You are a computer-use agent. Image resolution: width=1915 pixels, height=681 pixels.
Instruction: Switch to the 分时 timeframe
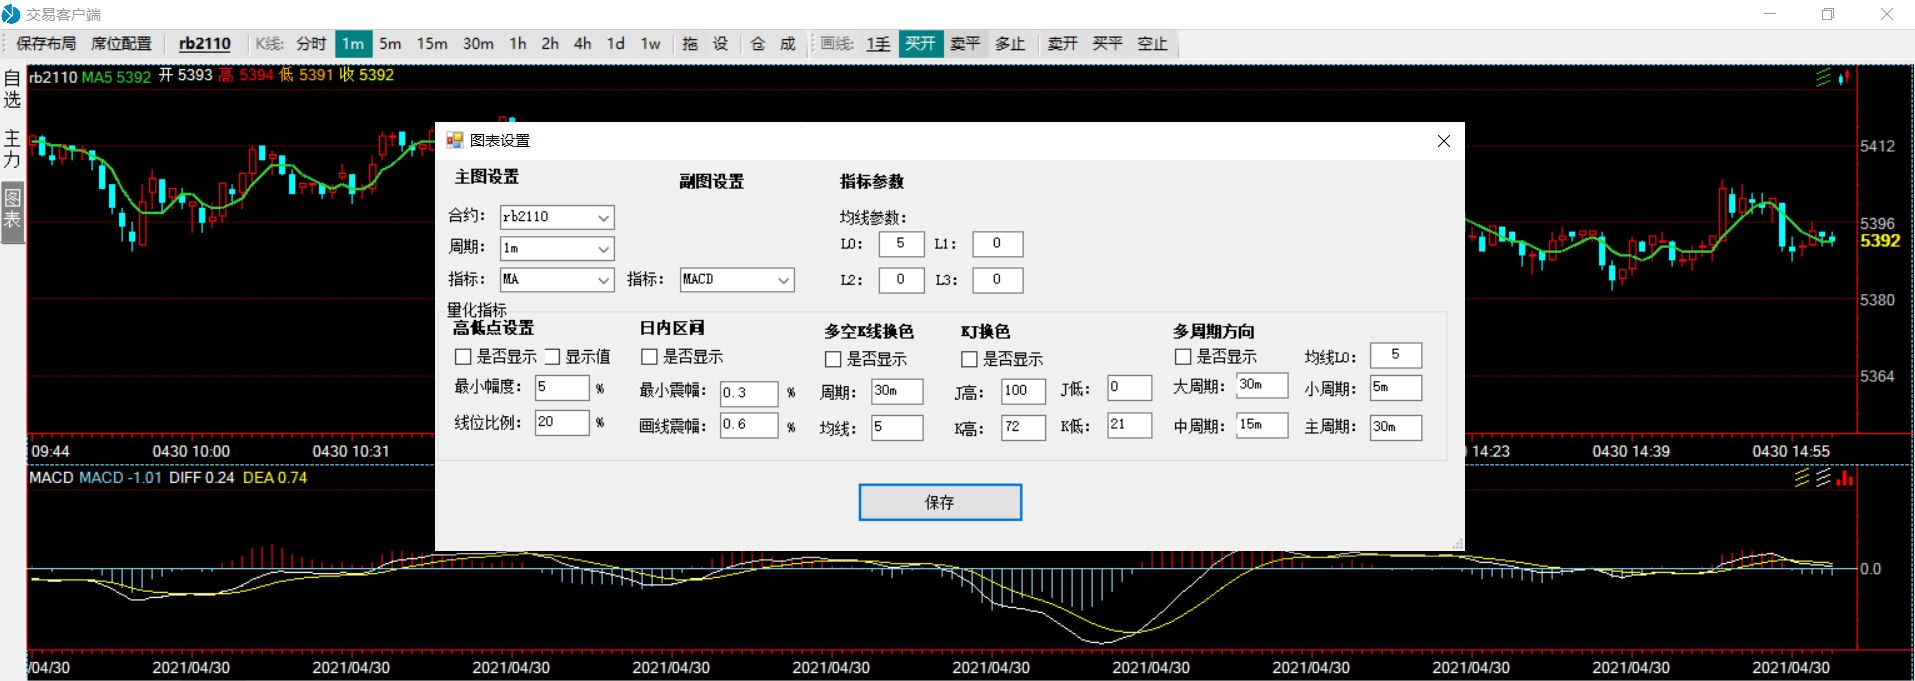click(x=312, y=44)
